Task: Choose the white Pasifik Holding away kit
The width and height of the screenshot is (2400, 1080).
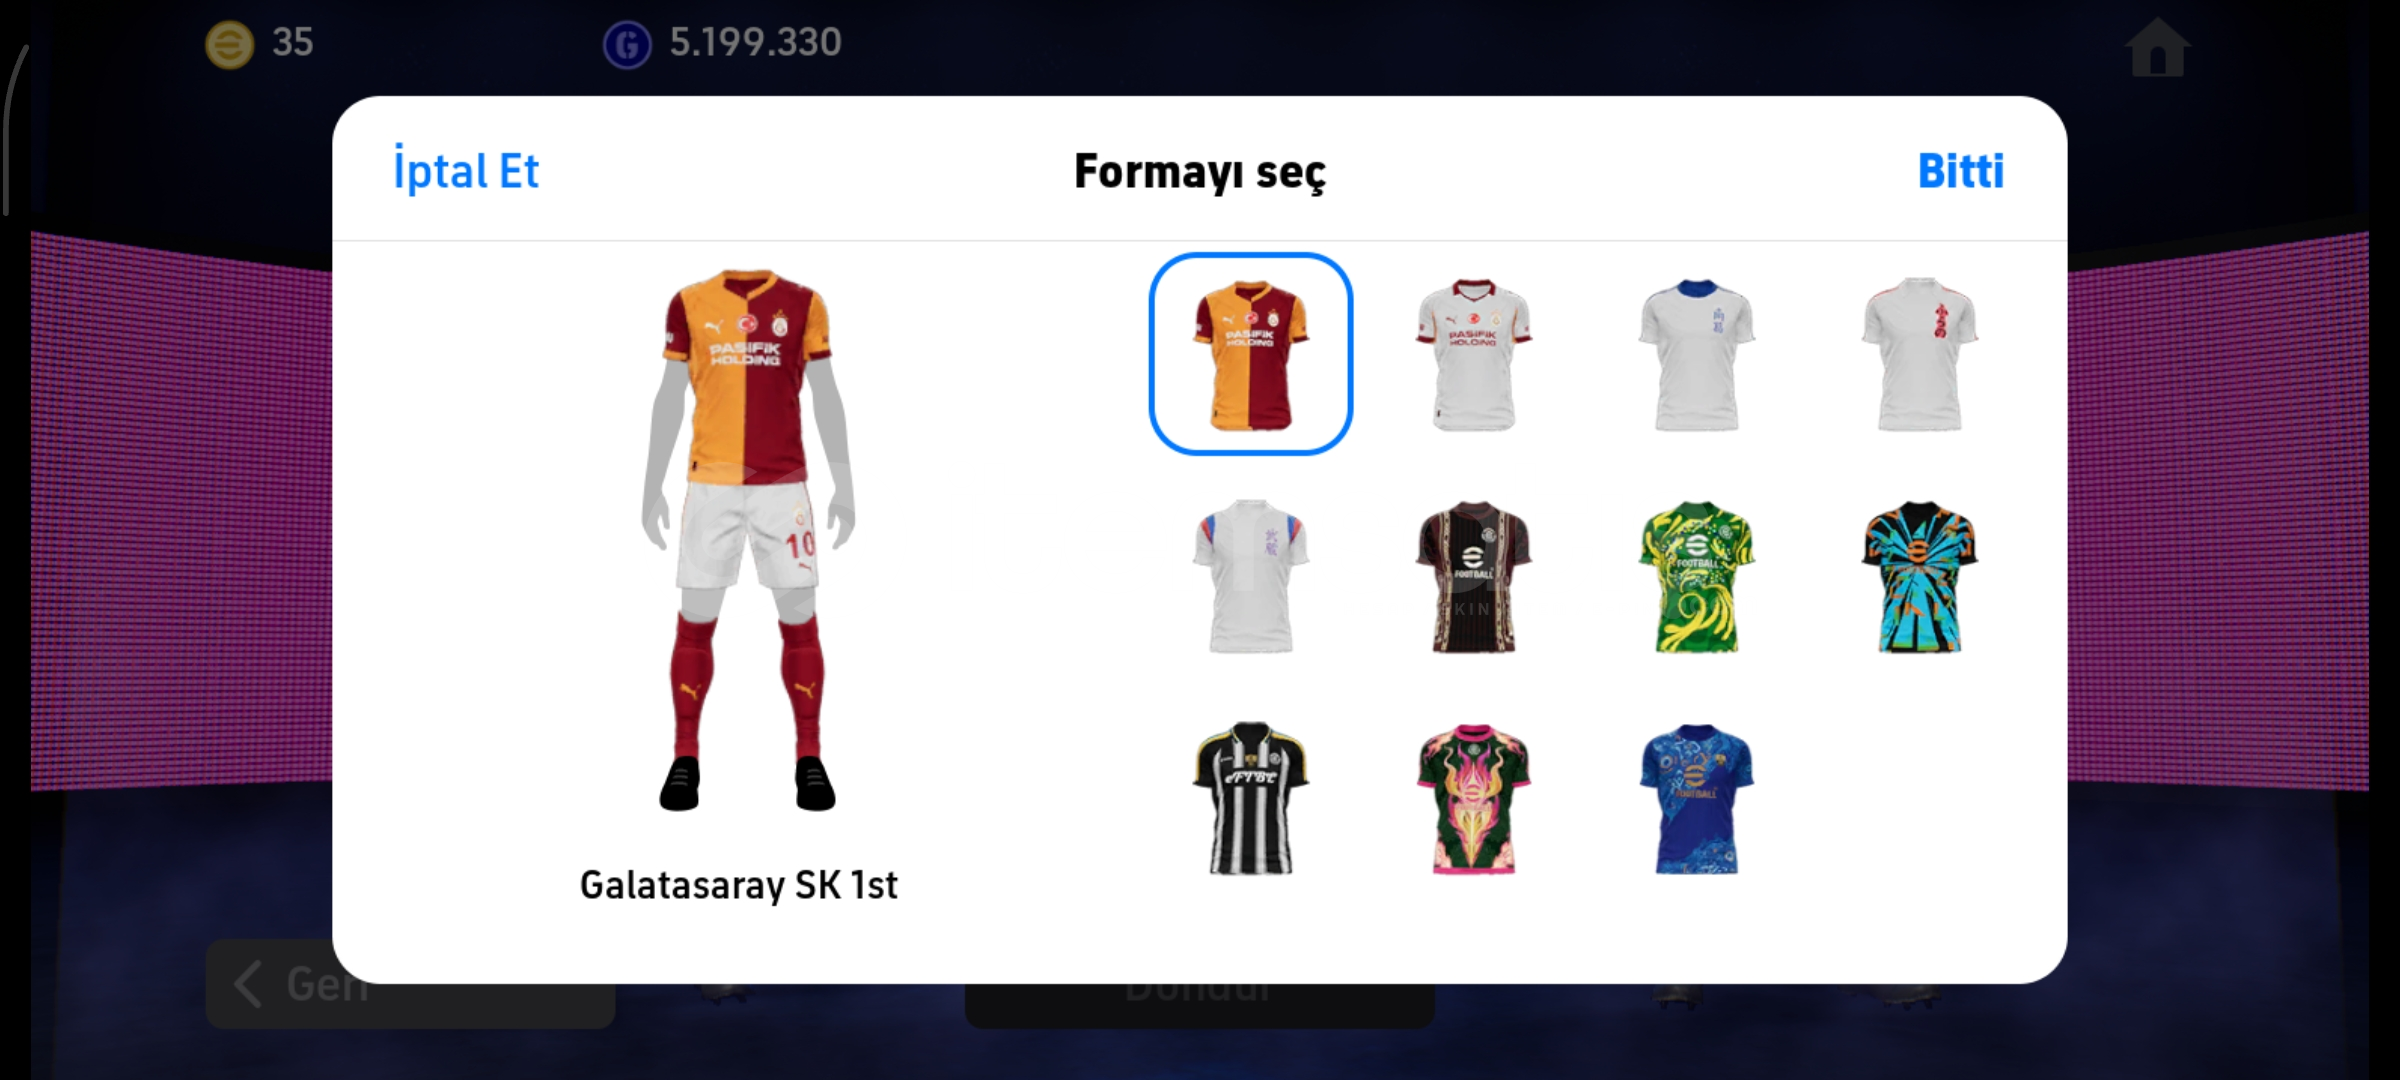Action: click(x=1473, y=354)
